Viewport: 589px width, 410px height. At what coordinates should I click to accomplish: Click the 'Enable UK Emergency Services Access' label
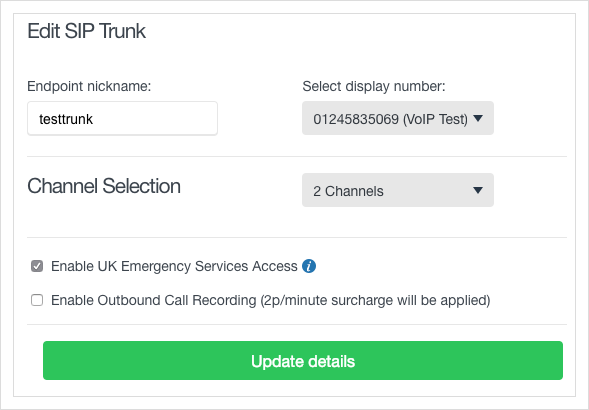coord(174,266)
